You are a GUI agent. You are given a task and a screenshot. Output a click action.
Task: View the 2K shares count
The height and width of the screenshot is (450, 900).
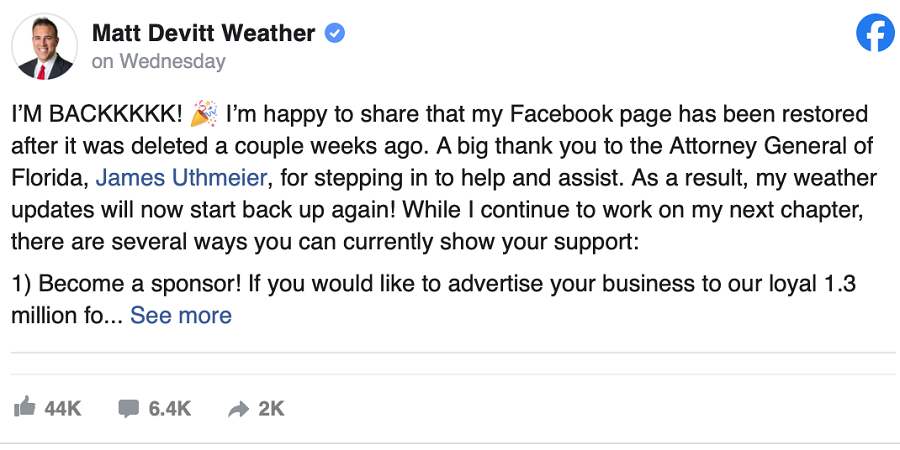coord(271,408)
